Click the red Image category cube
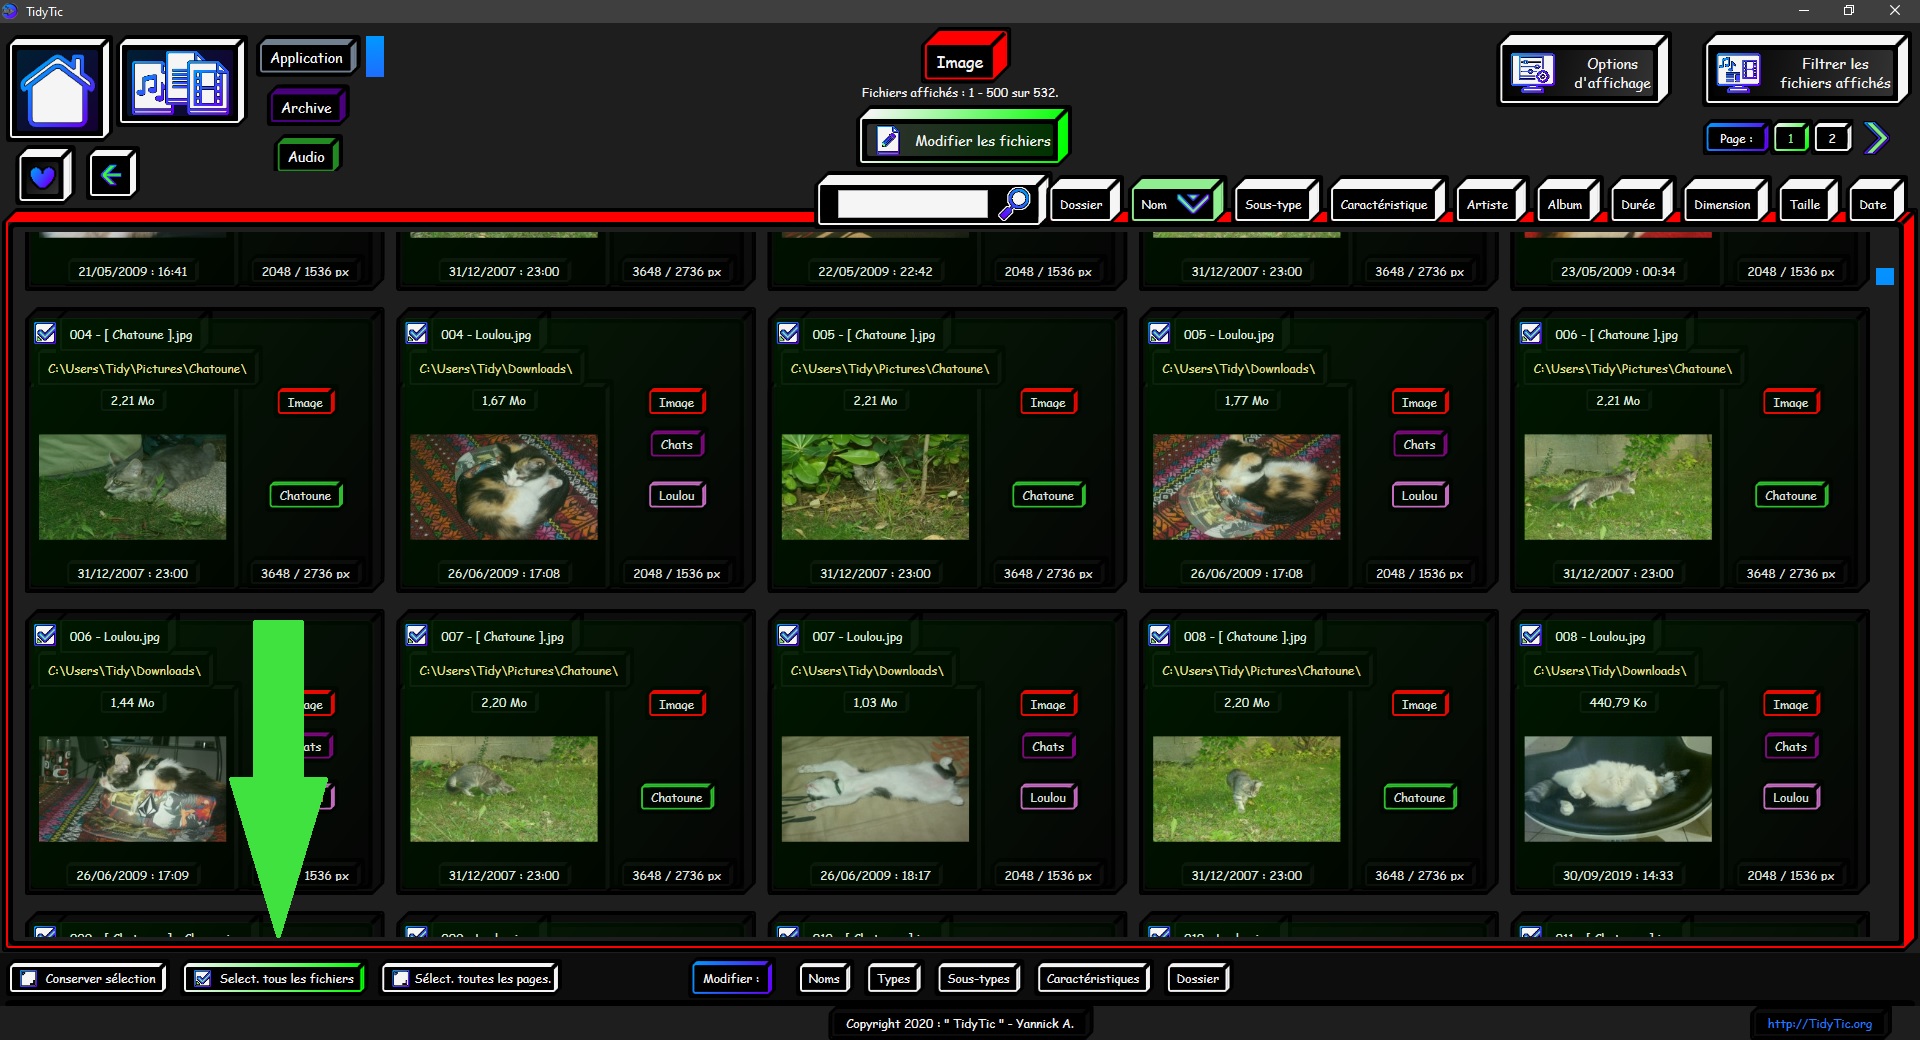Screen dimensions: 1920x1040 (963, 56)
